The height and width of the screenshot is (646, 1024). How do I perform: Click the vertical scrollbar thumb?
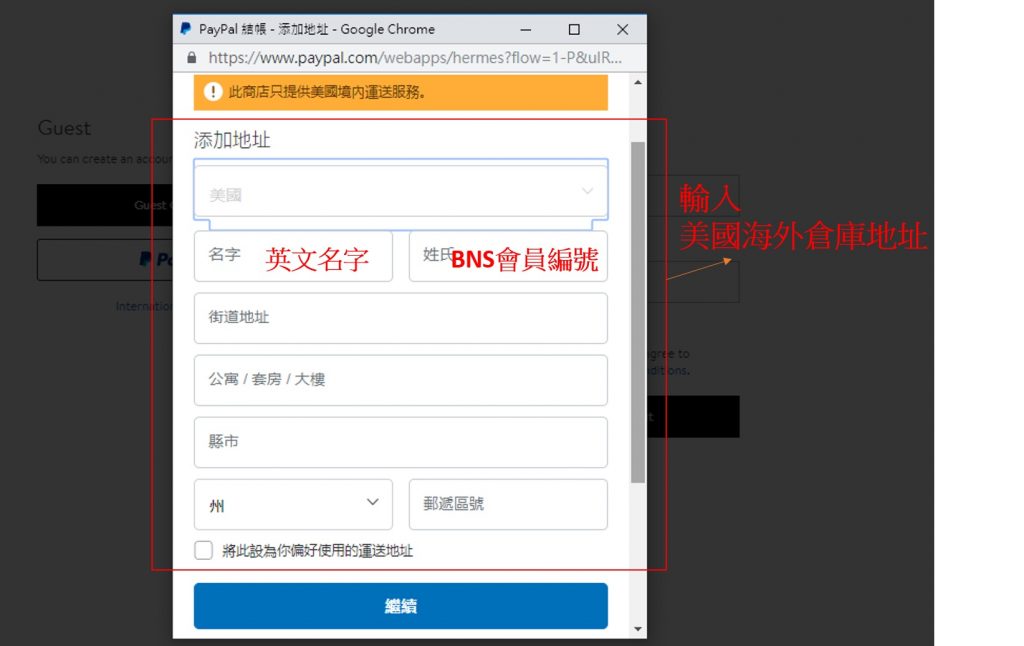click(x=638, y=310)
